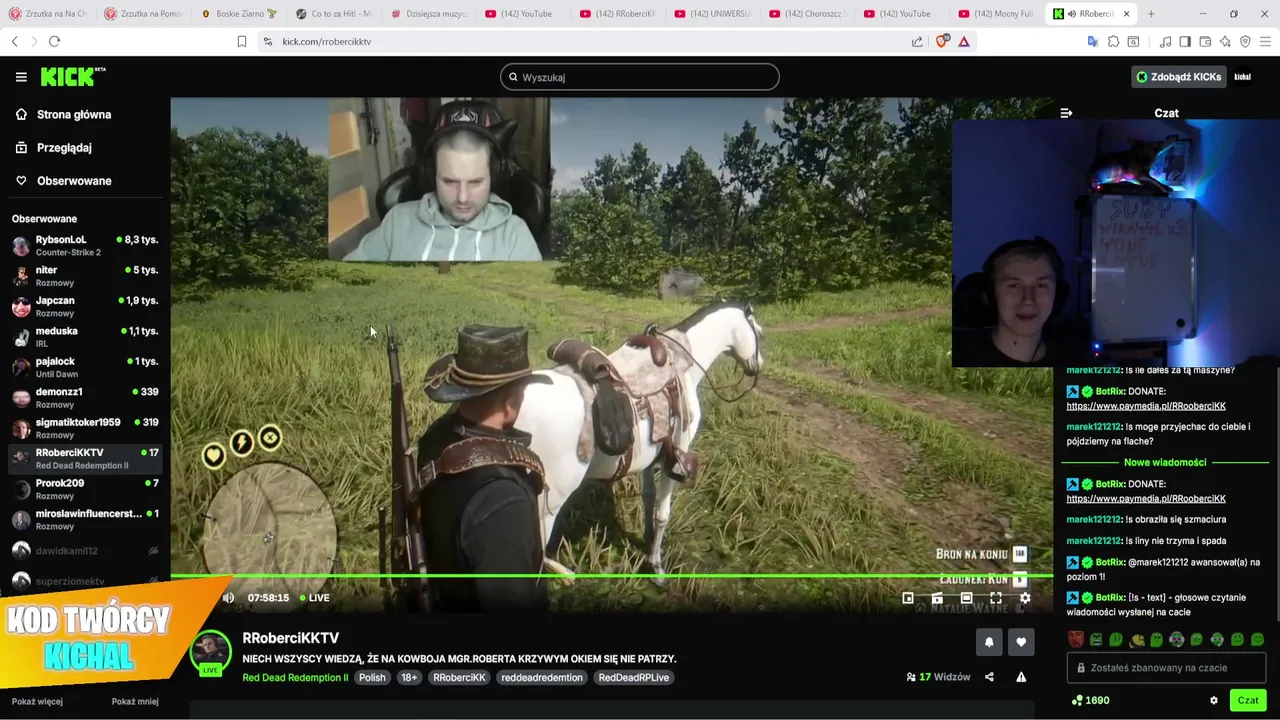Toggle the browser sidebar panel icon
1280x720 pixels.
coord(1185,41)
